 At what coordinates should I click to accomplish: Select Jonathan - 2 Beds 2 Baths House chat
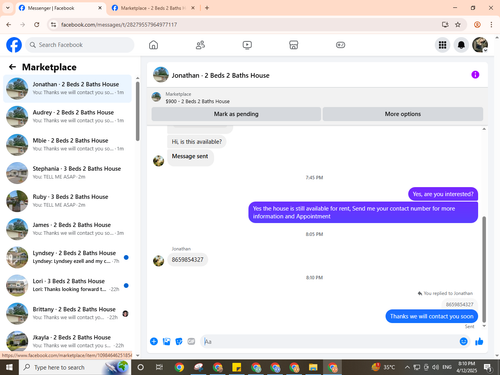pyautogui.click(x=67, y=88)
